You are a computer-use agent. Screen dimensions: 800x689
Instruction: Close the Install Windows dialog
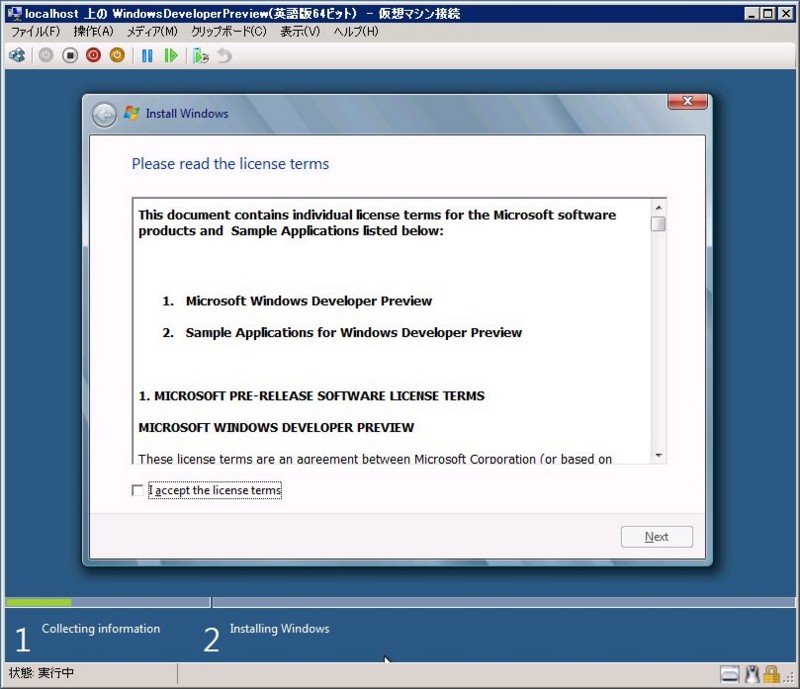pyautogui.click(x=687, y=101)
